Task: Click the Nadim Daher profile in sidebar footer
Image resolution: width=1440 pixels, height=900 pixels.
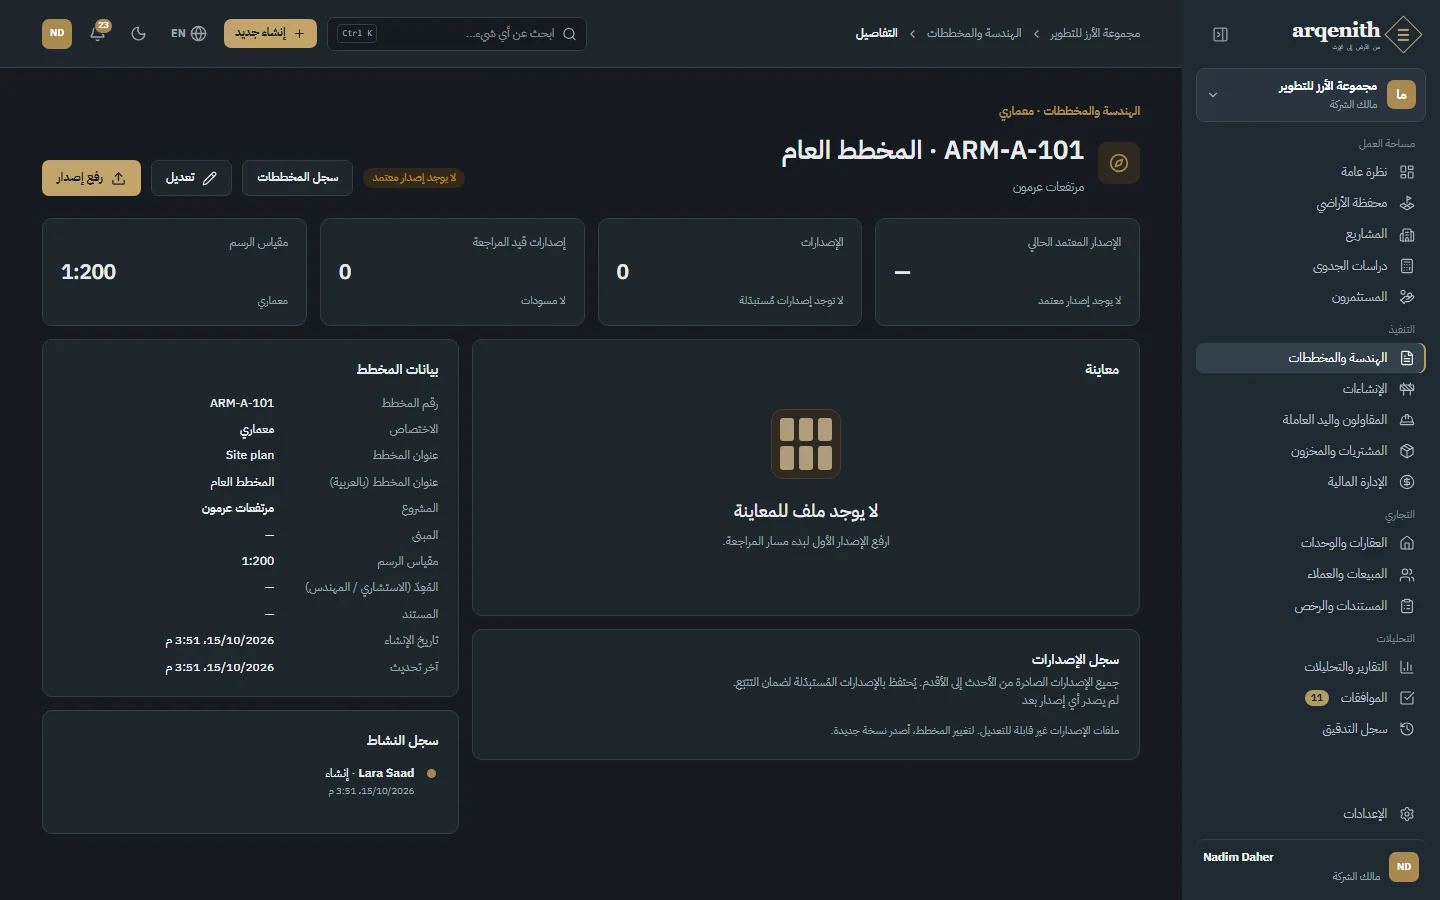Action: click(x=1310, y=866)
